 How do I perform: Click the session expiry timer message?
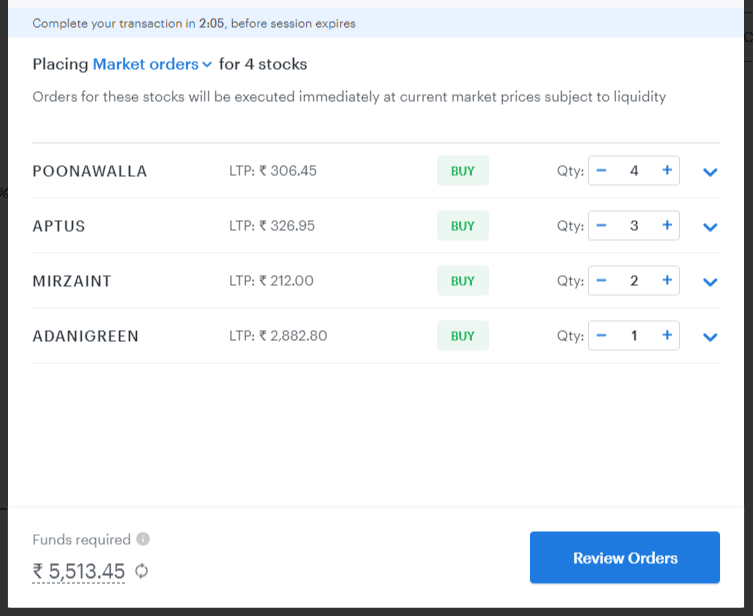tap(194, 24)
